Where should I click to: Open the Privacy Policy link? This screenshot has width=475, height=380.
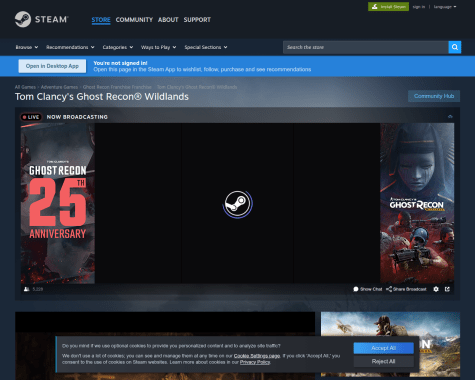pos(255,362)
